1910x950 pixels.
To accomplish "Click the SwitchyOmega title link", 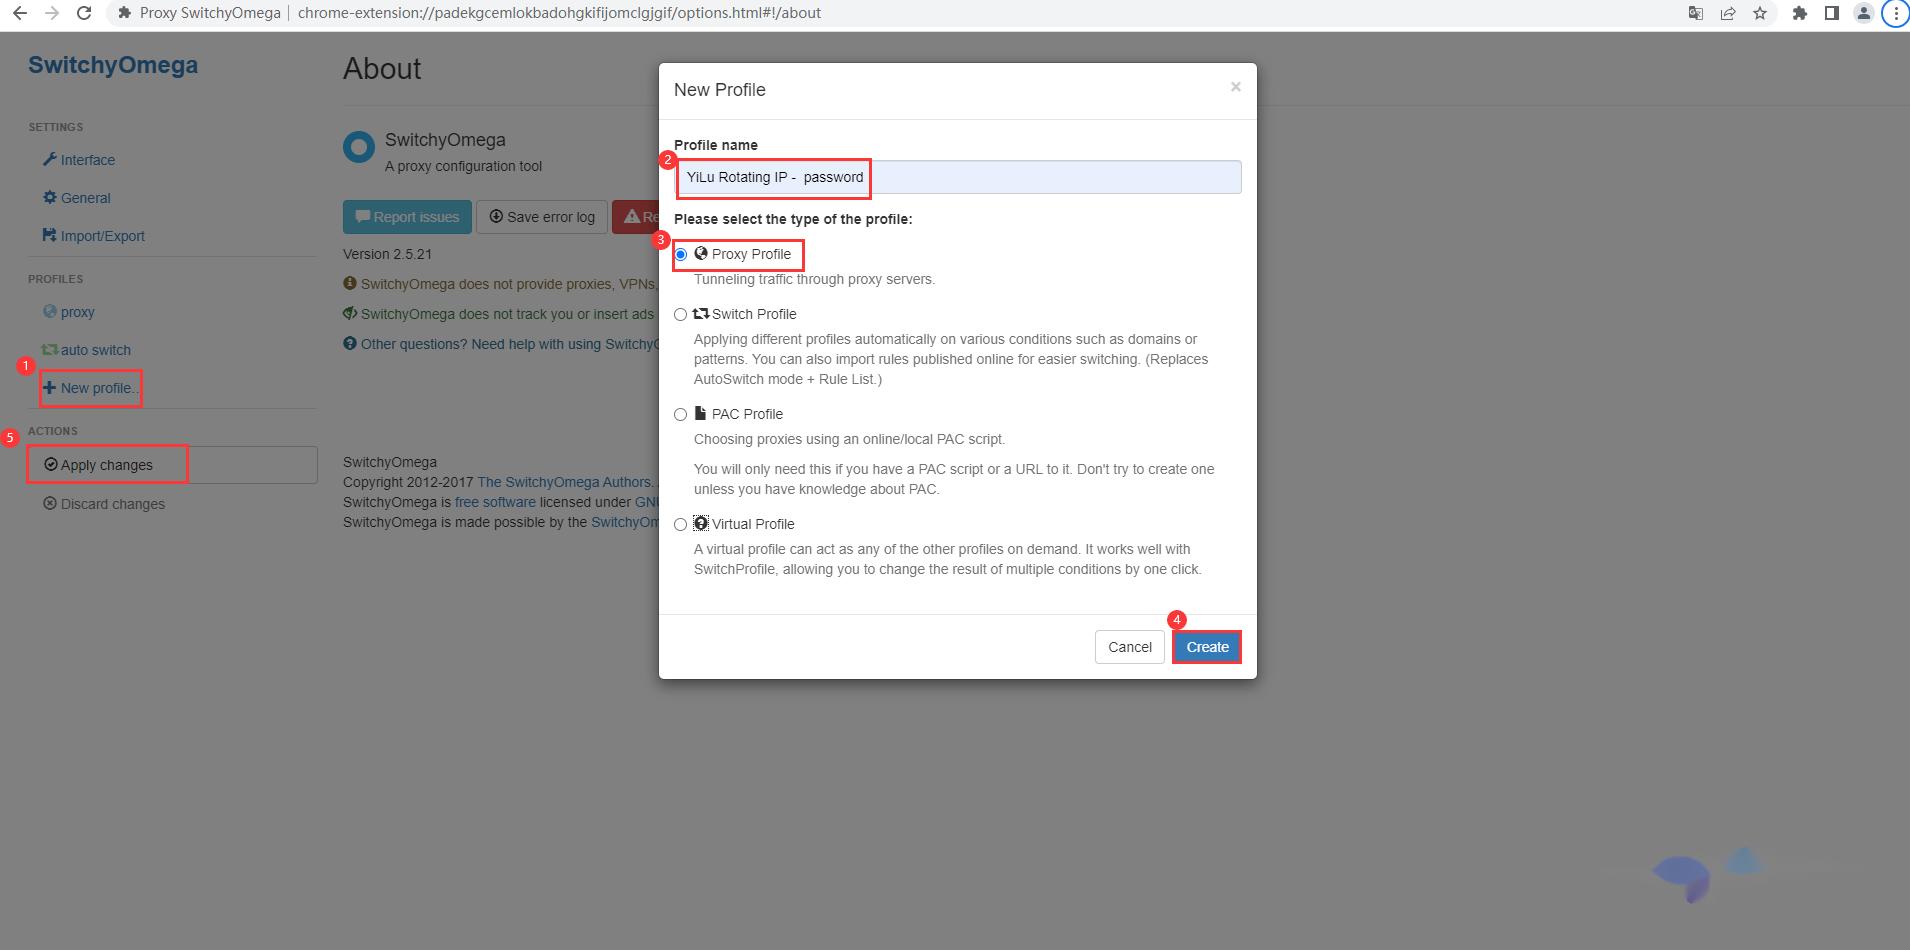I will coord(113,65).
